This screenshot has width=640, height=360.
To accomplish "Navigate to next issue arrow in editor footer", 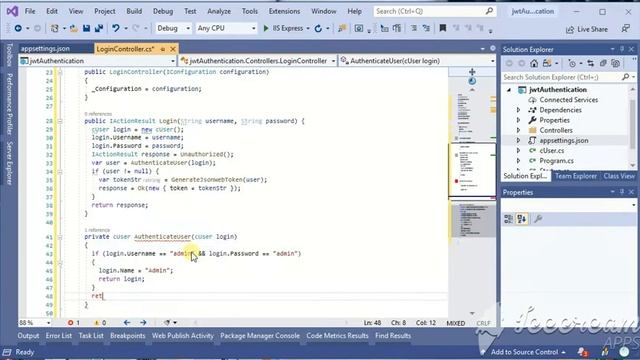I will pos(143,322).
